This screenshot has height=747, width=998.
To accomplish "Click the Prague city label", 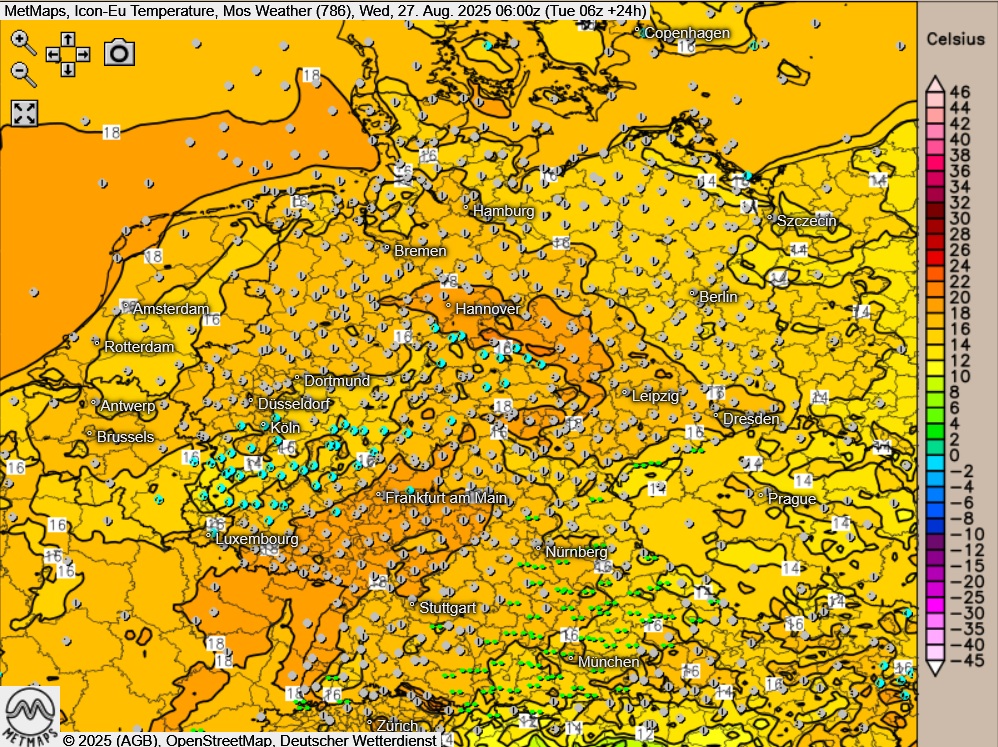I will tap(792, 498).
